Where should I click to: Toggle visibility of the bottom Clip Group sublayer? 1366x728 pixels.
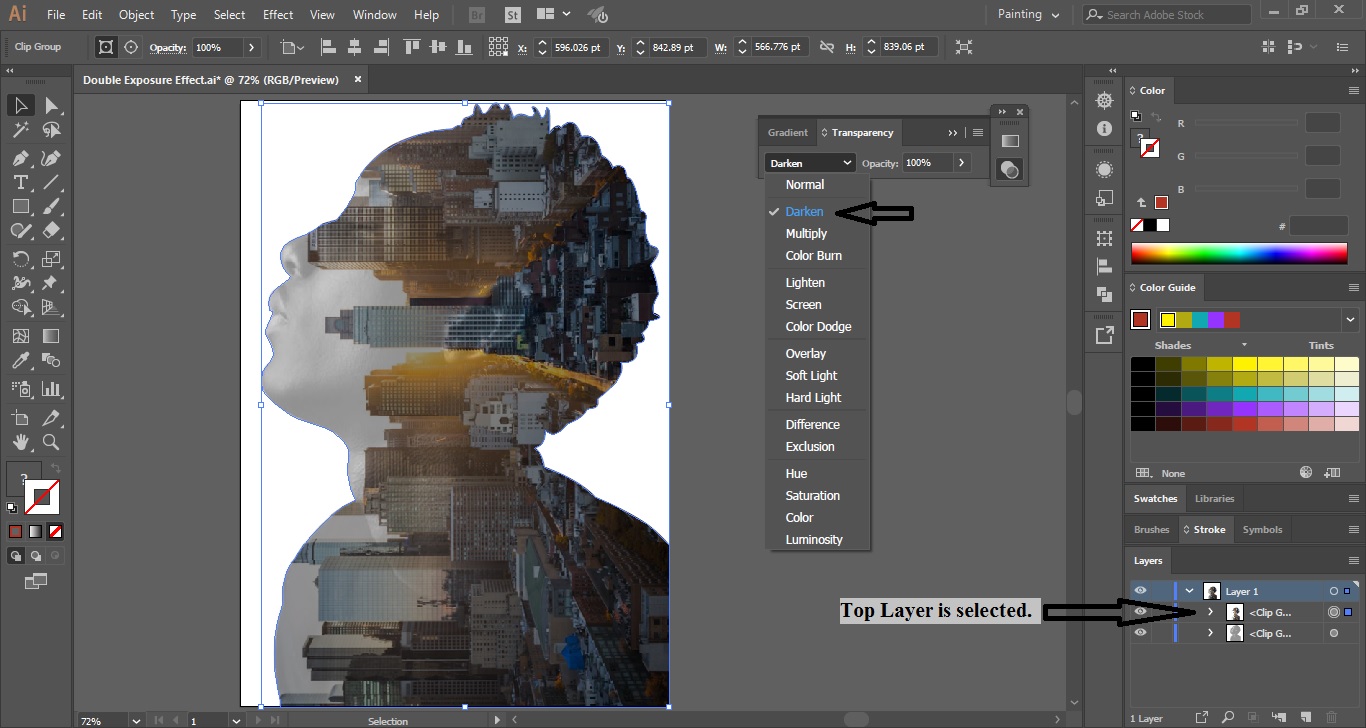click(x=1140, y=632)
